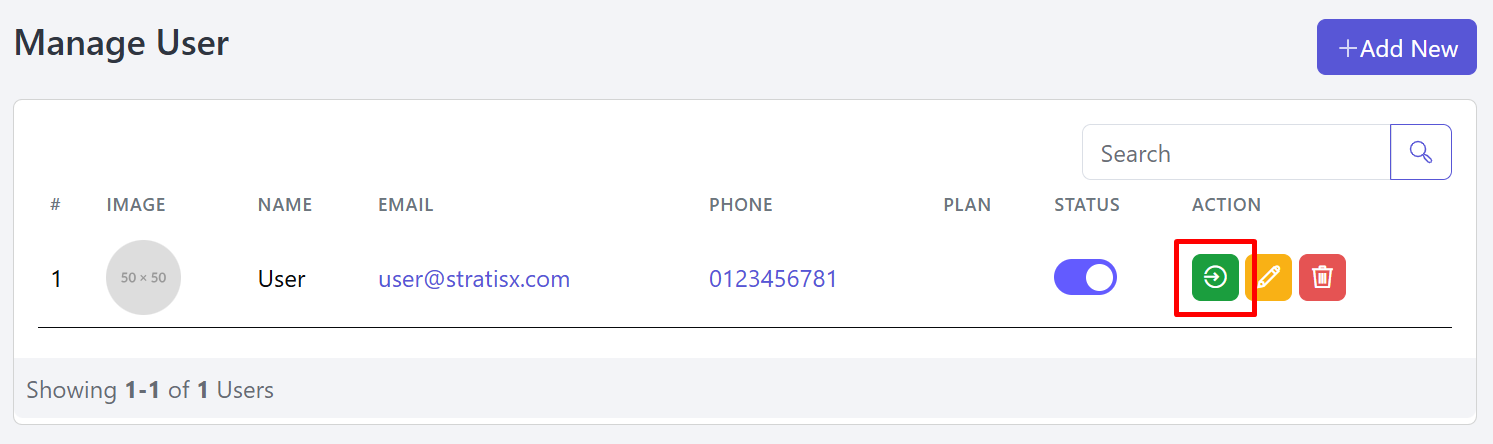Toggle the status switch for User

point(1085,277)
